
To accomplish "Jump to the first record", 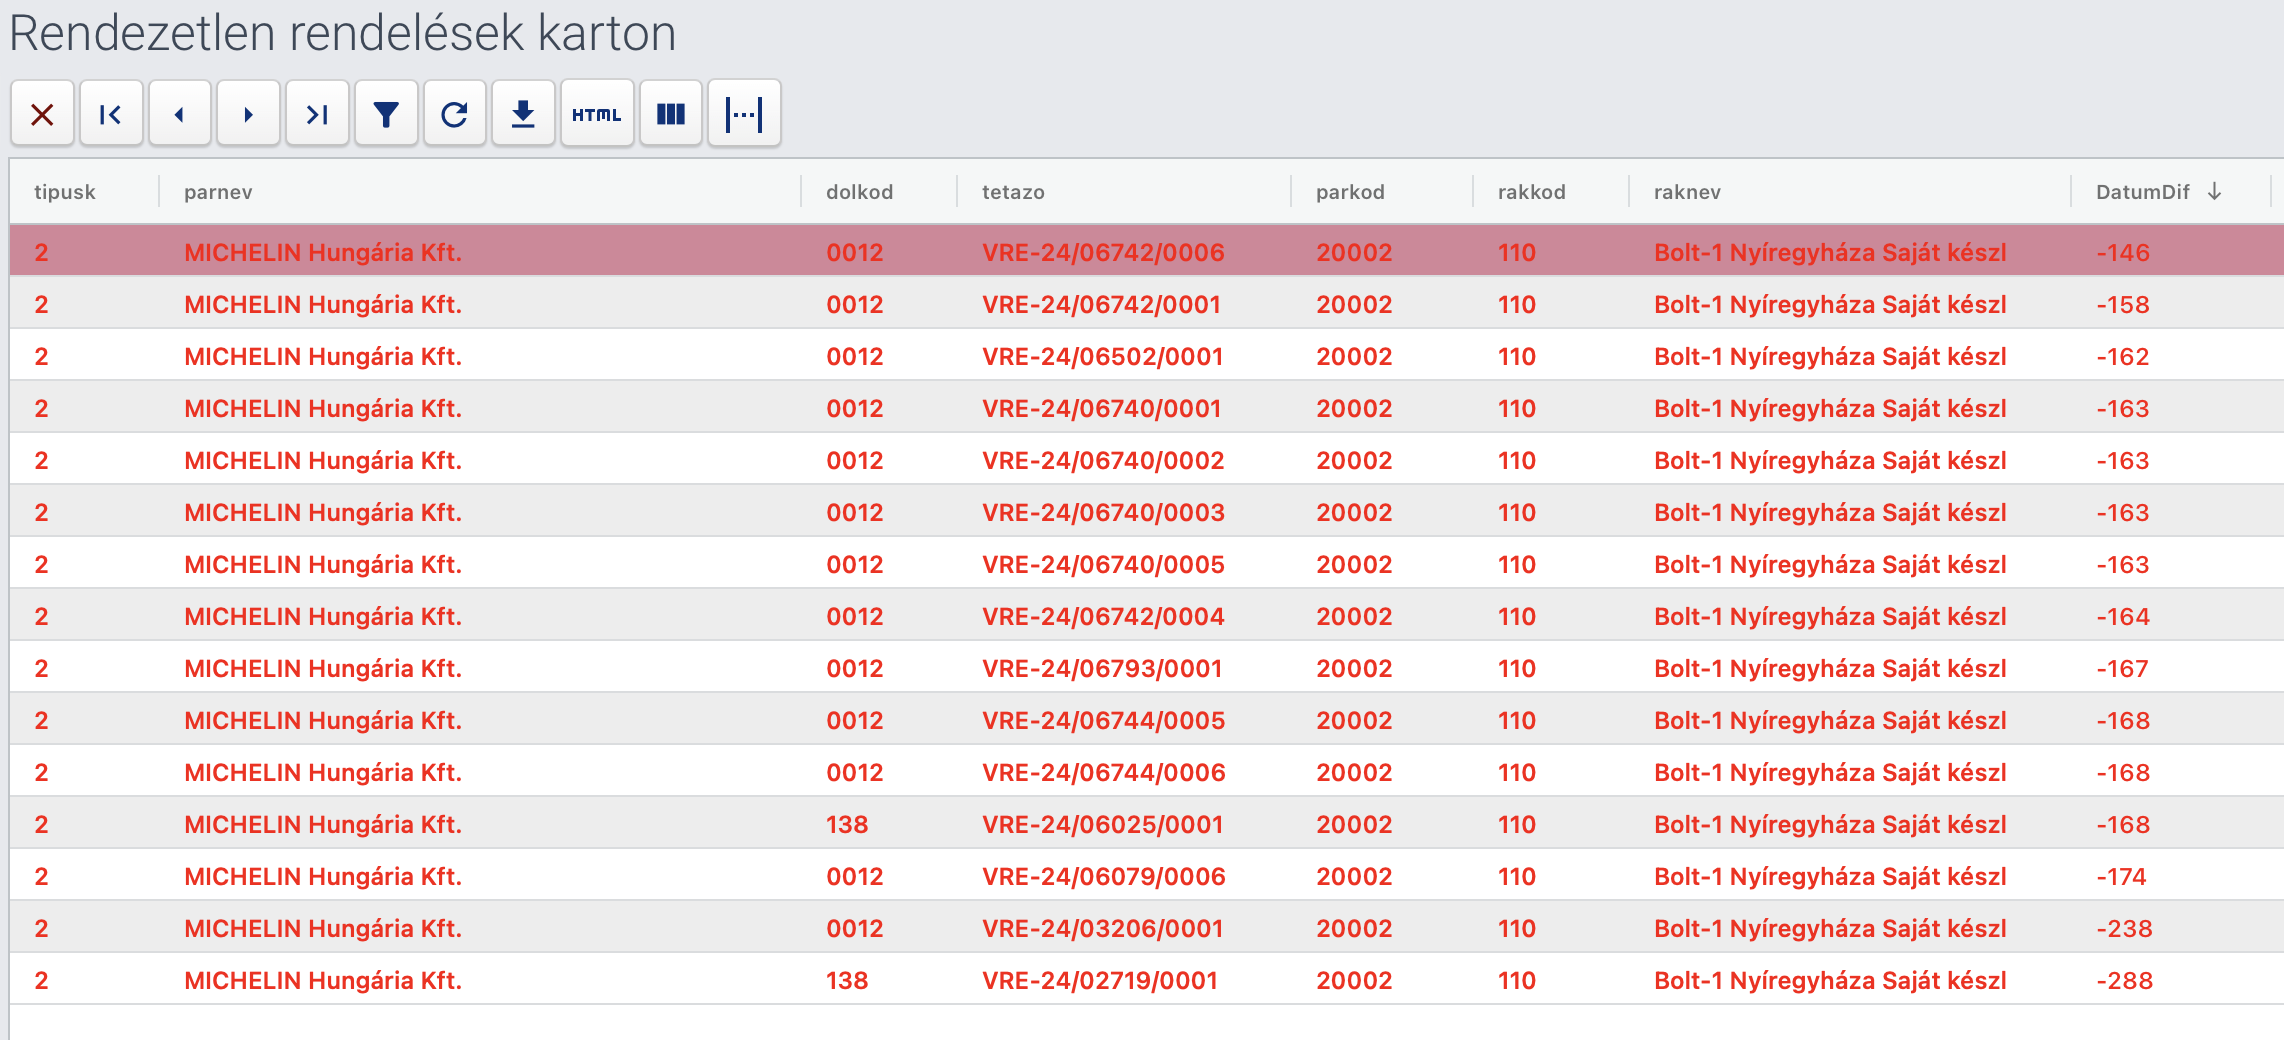I will 111,114.
